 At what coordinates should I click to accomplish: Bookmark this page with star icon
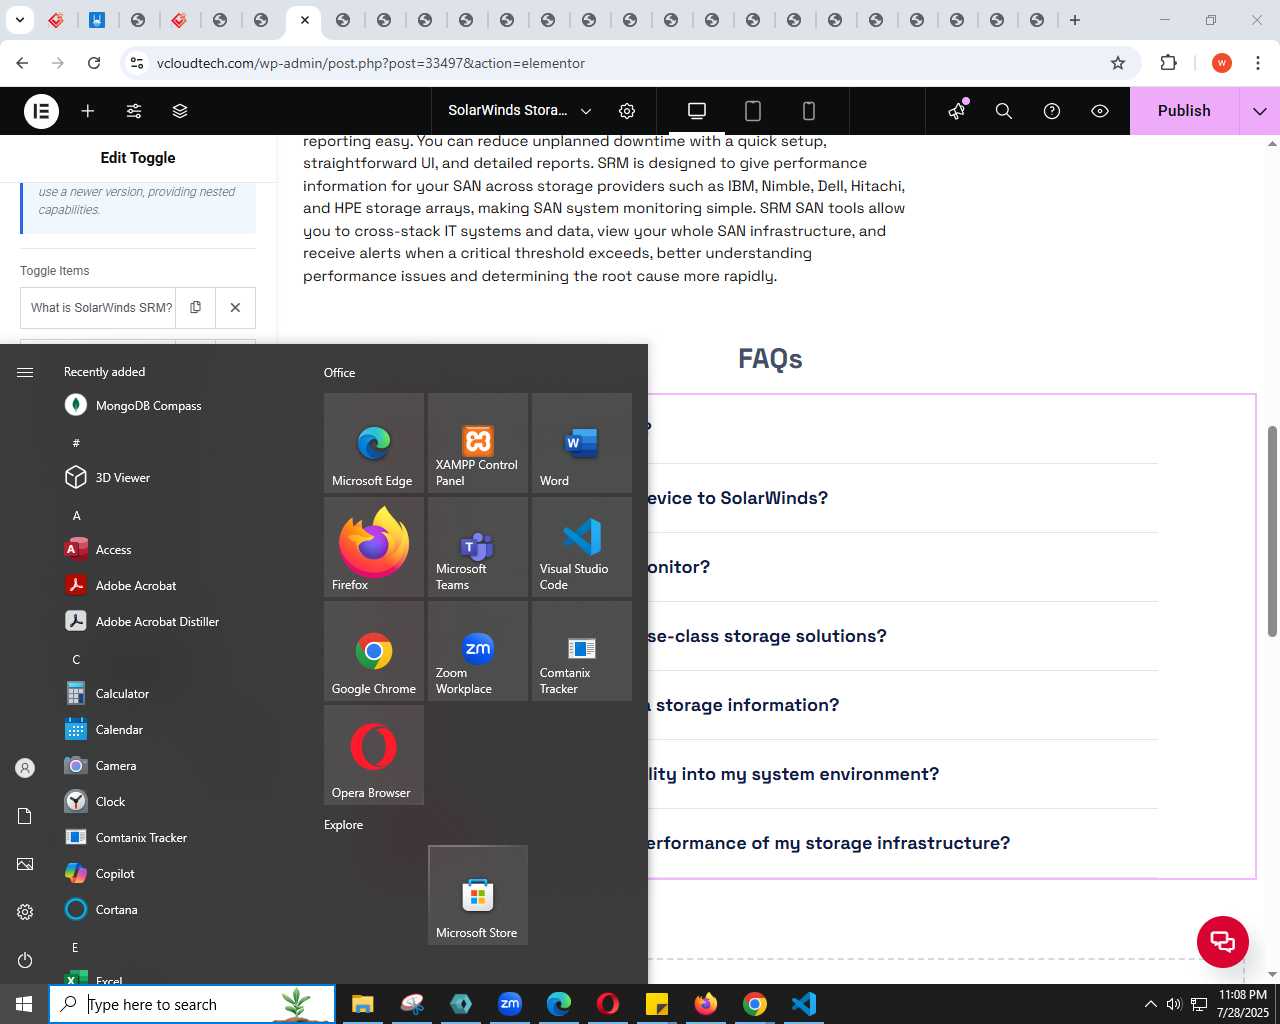pyautogui.click(x=1118, y=63)
